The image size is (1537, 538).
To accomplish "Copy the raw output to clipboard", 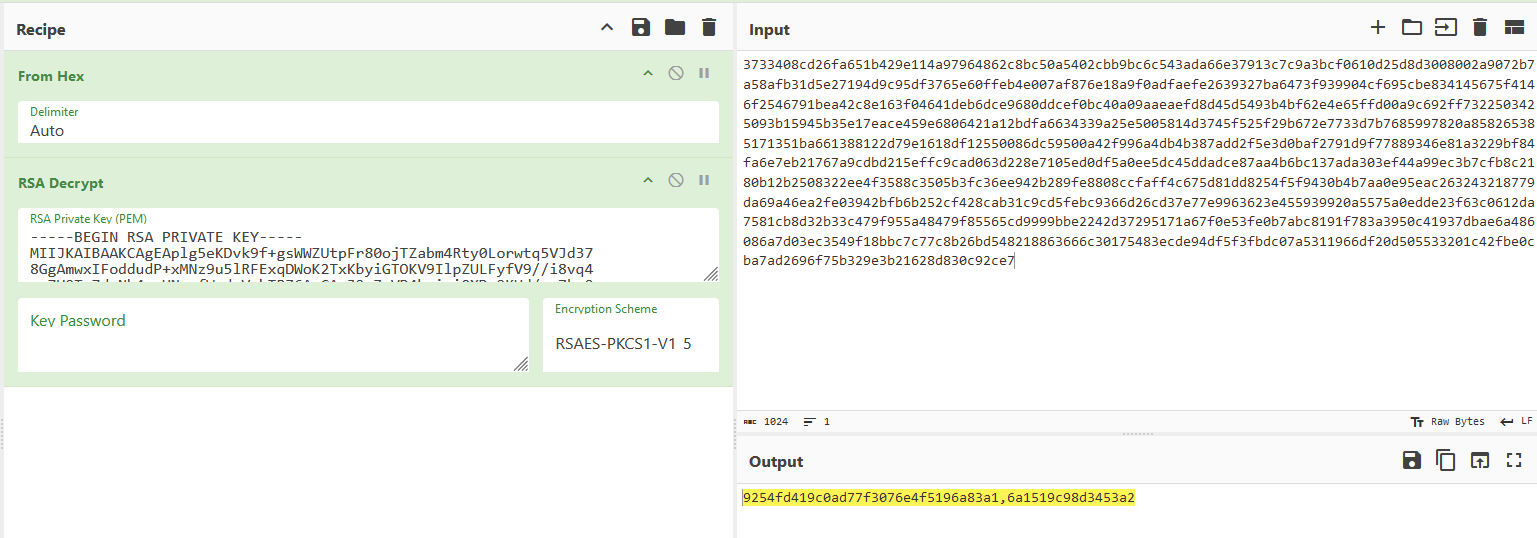I will [1446, 460].
